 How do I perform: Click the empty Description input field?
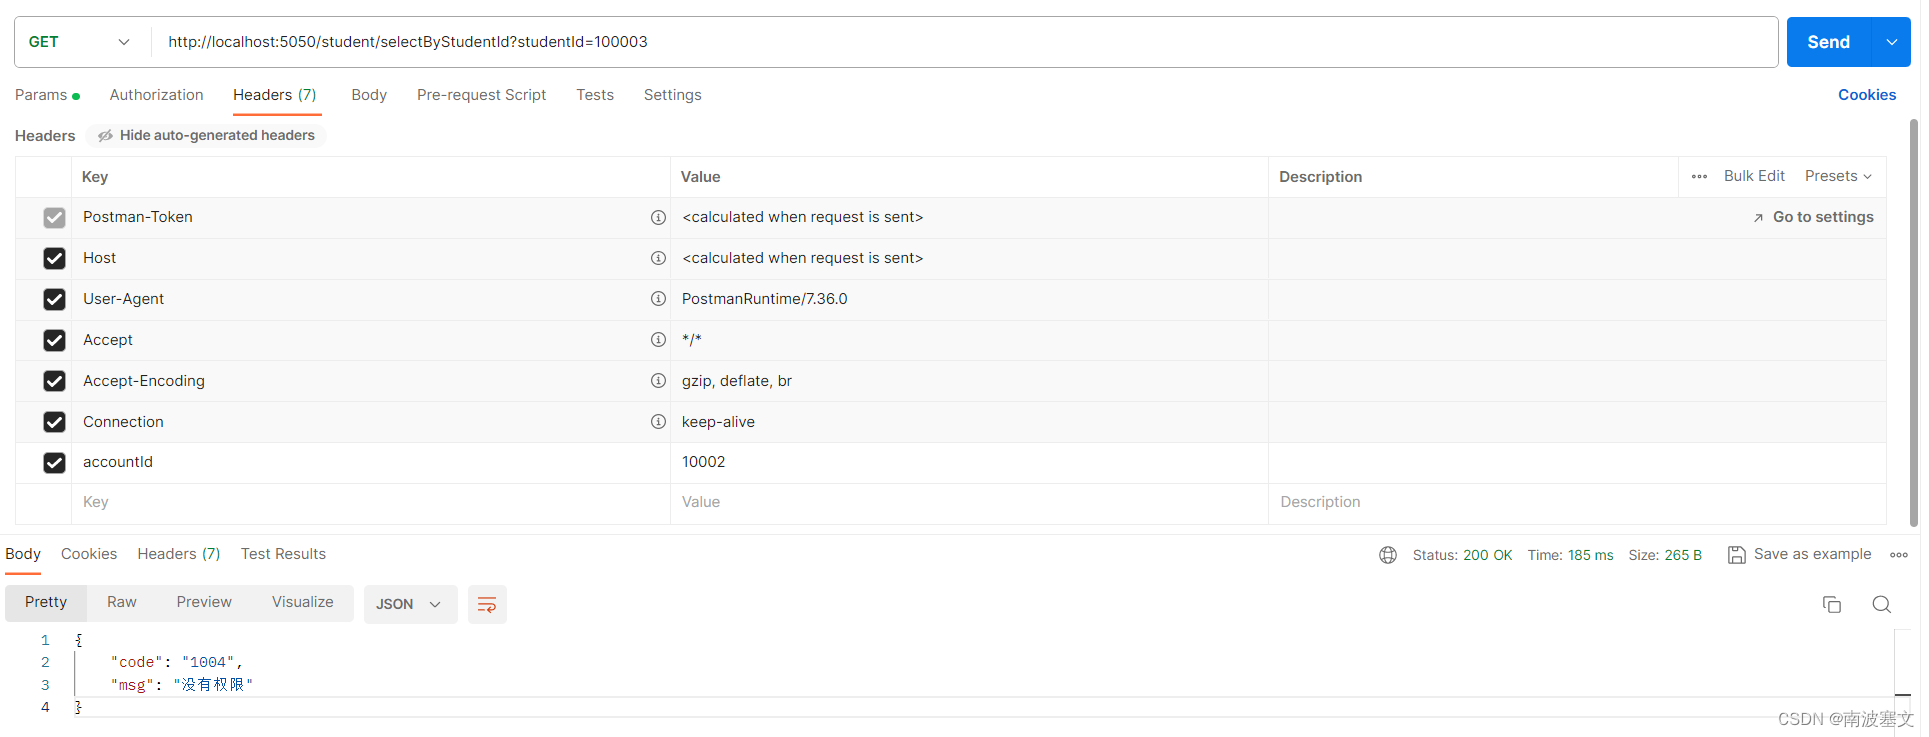pos(1577,502)
